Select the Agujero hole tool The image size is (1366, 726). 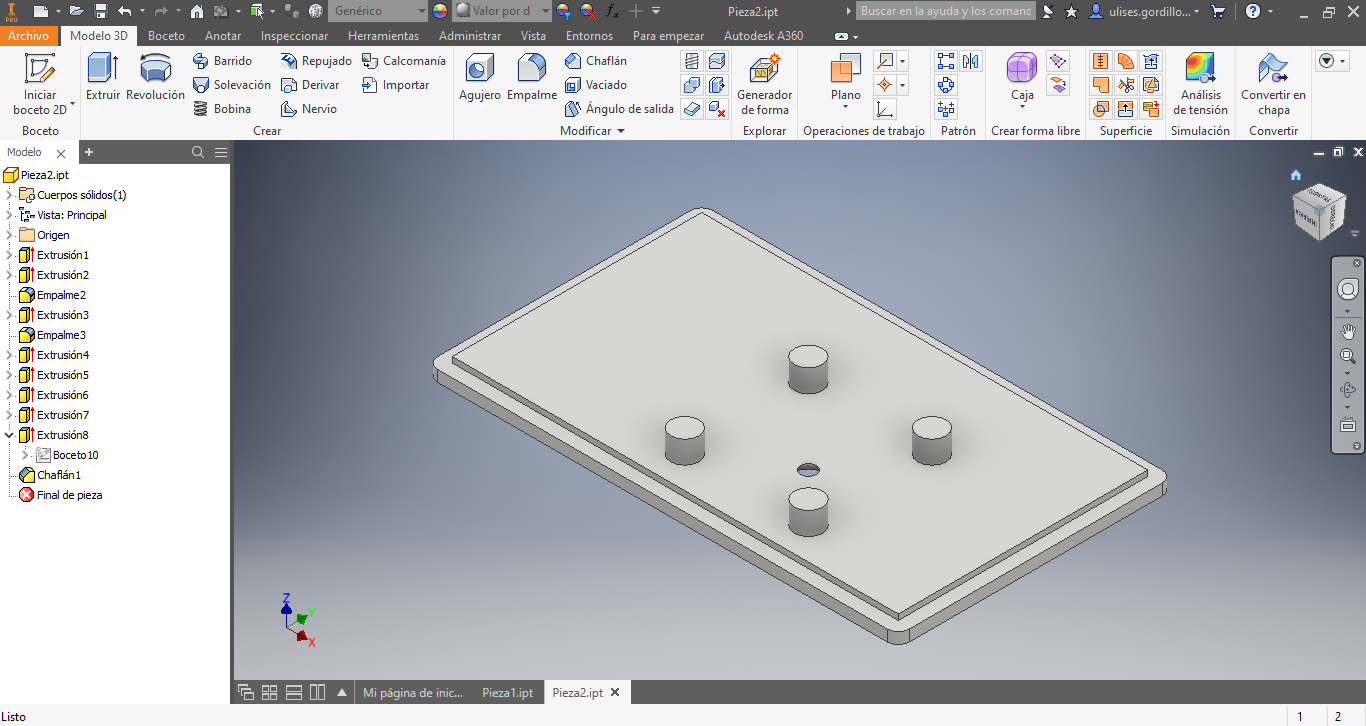click(x=480, y=78)
